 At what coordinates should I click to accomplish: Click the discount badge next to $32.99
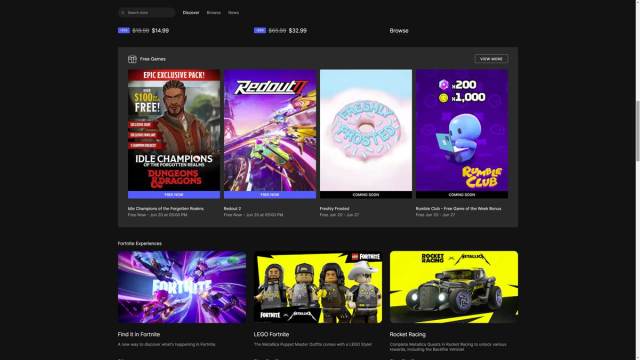point(260,30)
